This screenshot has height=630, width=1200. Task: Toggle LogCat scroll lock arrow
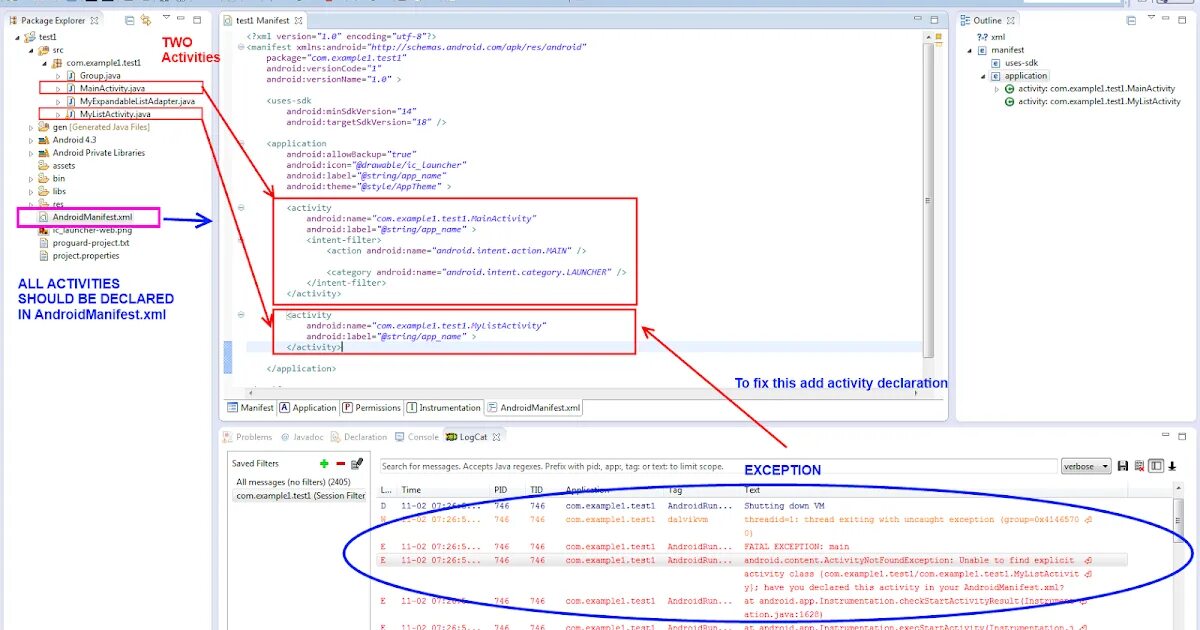coord(1173,466)
